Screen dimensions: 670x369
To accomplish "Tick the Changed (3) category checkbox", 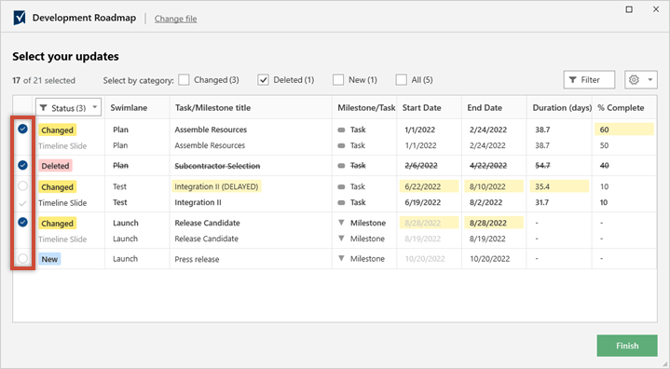I will (184, 80).
